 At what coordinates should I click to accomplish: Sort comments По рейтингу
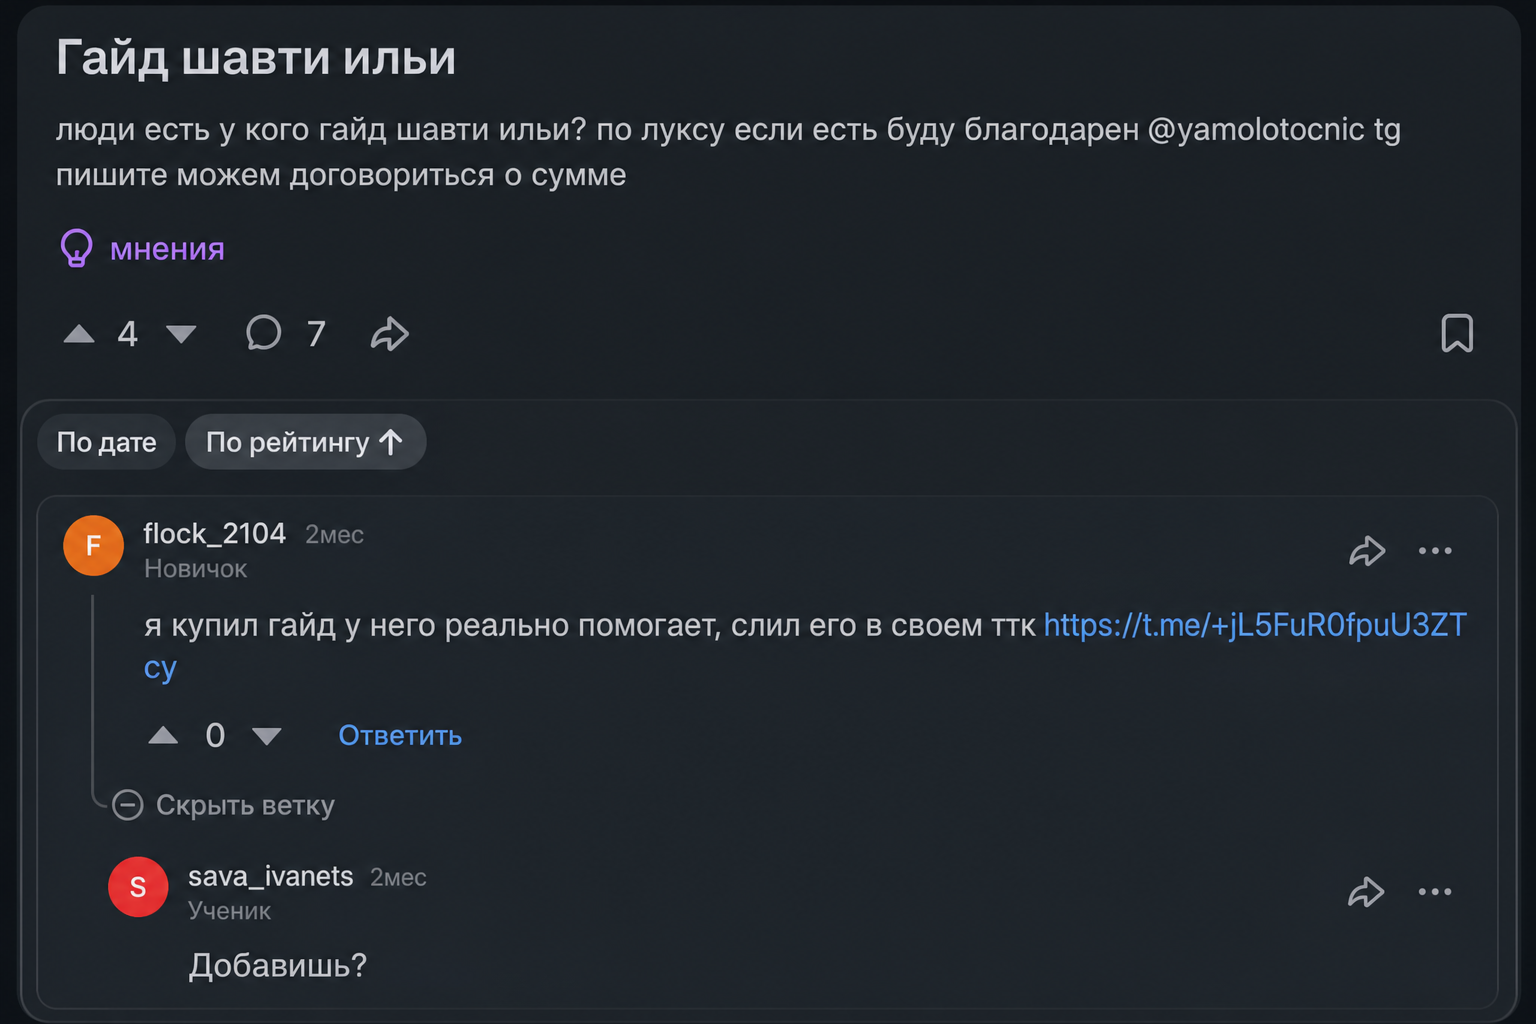(x=306, y=442)
